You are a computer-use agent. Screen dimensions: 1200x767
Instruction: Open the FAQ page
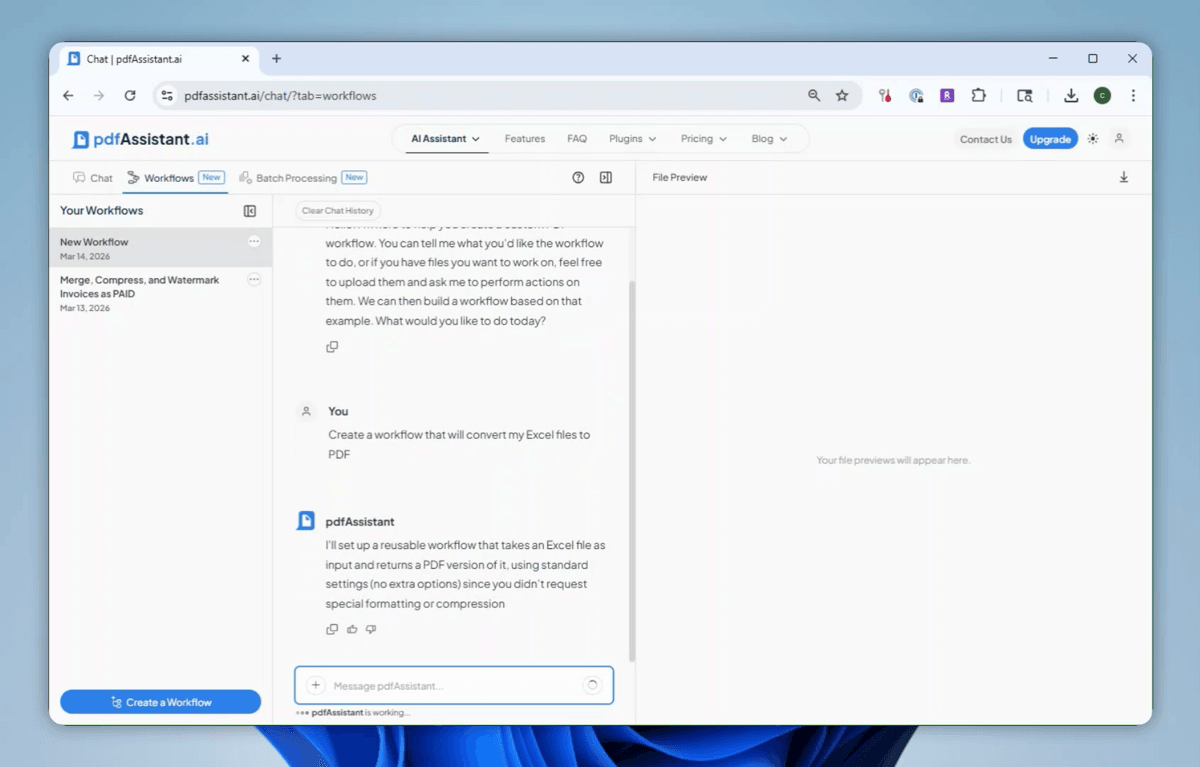coord(577,139)
